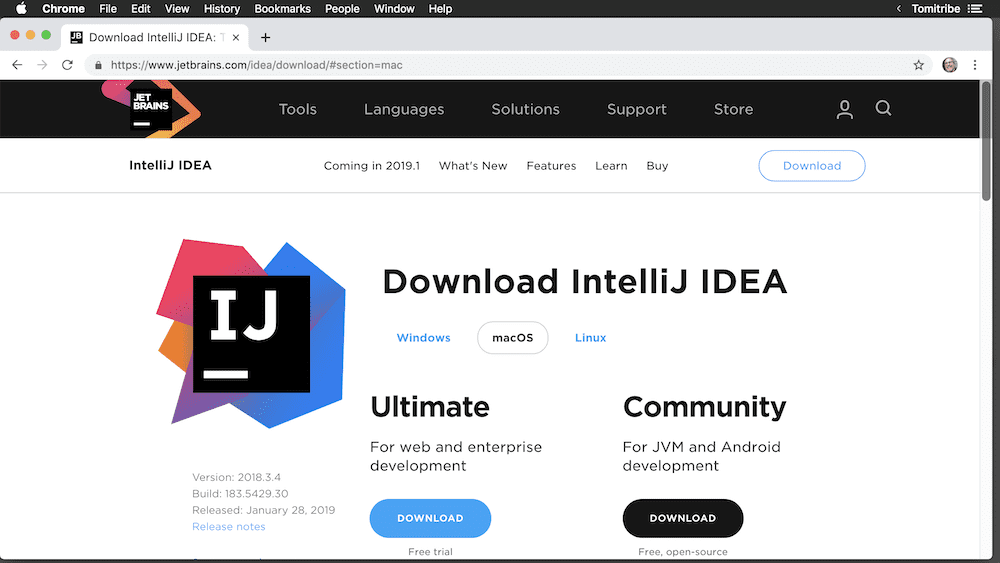View site security lock icon

(98, 65)
